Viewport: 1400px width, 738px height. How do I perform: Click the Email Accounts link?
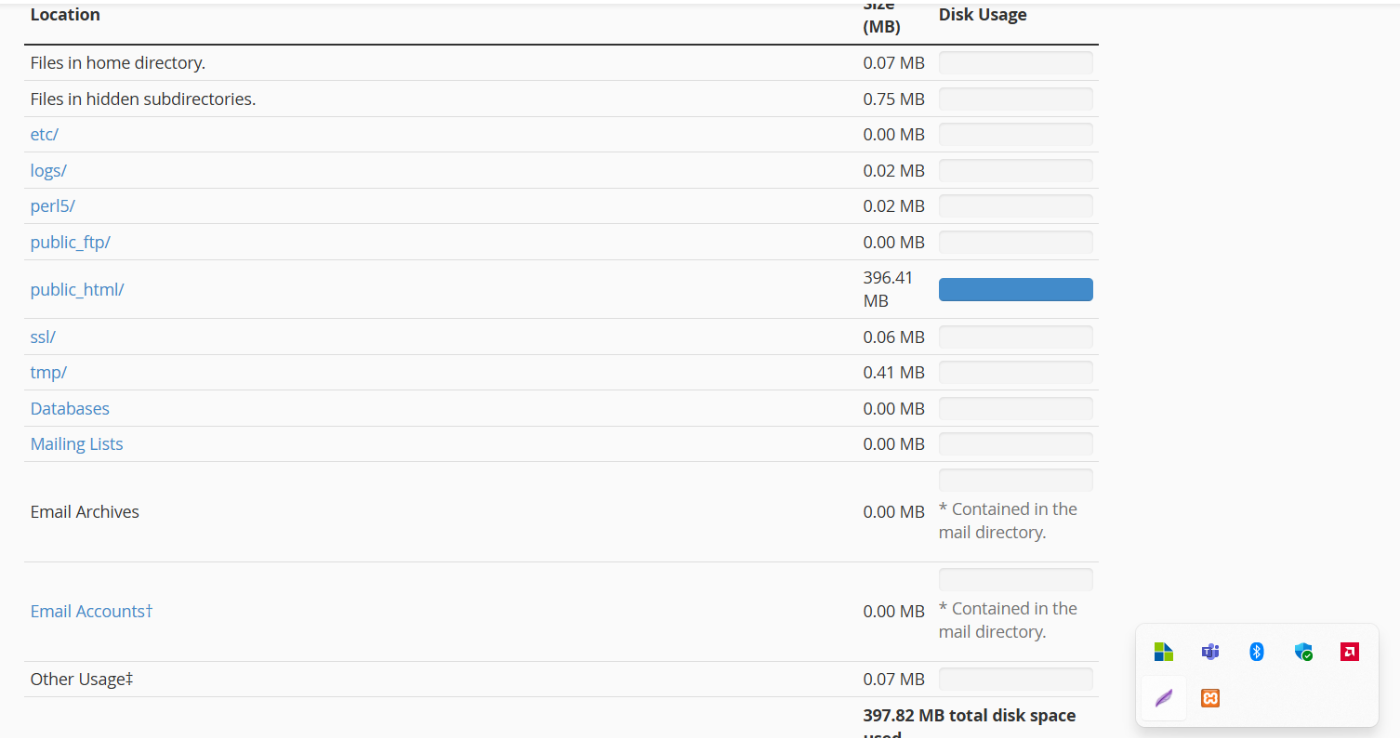click(x=91, y=611)
